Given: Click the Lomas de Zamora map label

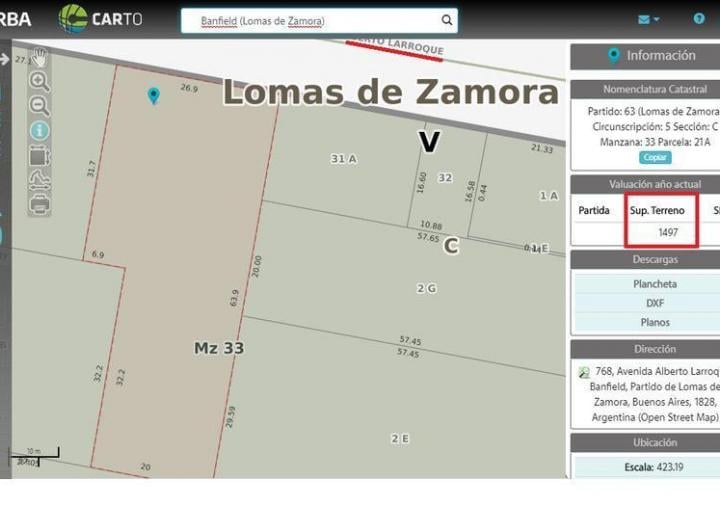Looking at the screenshot, I should (391, 92).
